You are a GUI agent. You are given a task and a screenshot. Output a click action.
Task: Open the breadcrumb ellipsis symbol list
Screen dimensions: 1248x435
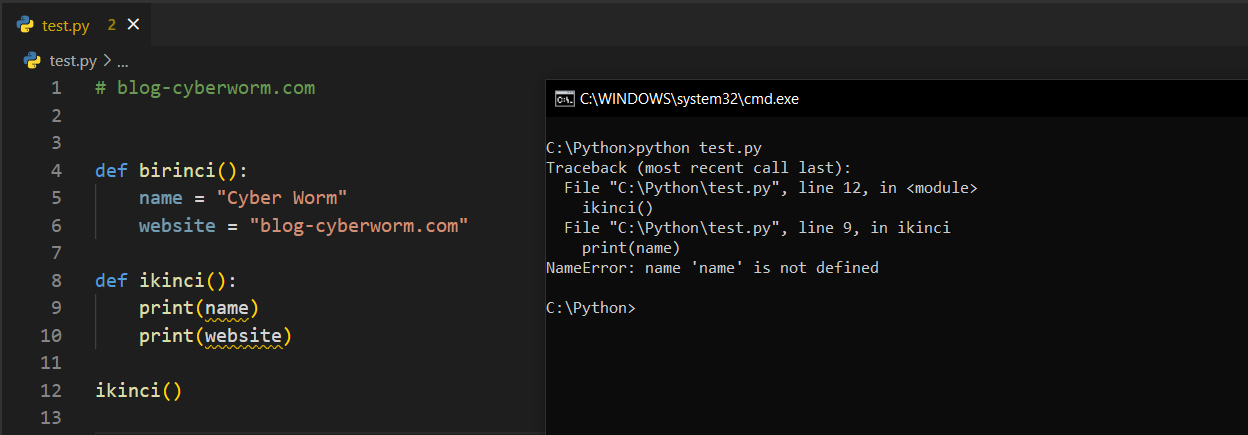pos(123,62)
